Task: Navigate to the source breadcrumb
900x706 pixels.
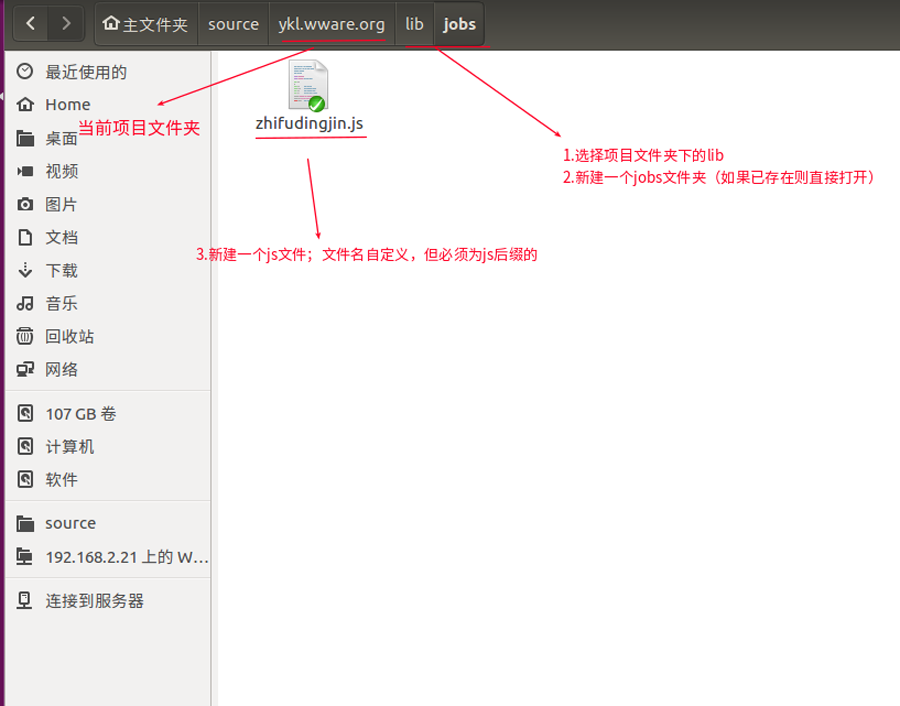Action: click(233, 24)
